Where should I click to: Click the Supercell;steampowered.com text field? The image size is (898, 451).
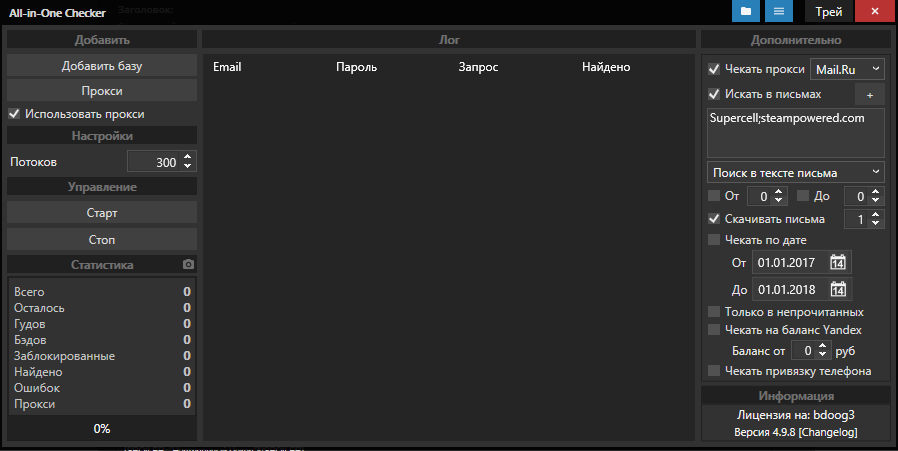click(795, 130)
